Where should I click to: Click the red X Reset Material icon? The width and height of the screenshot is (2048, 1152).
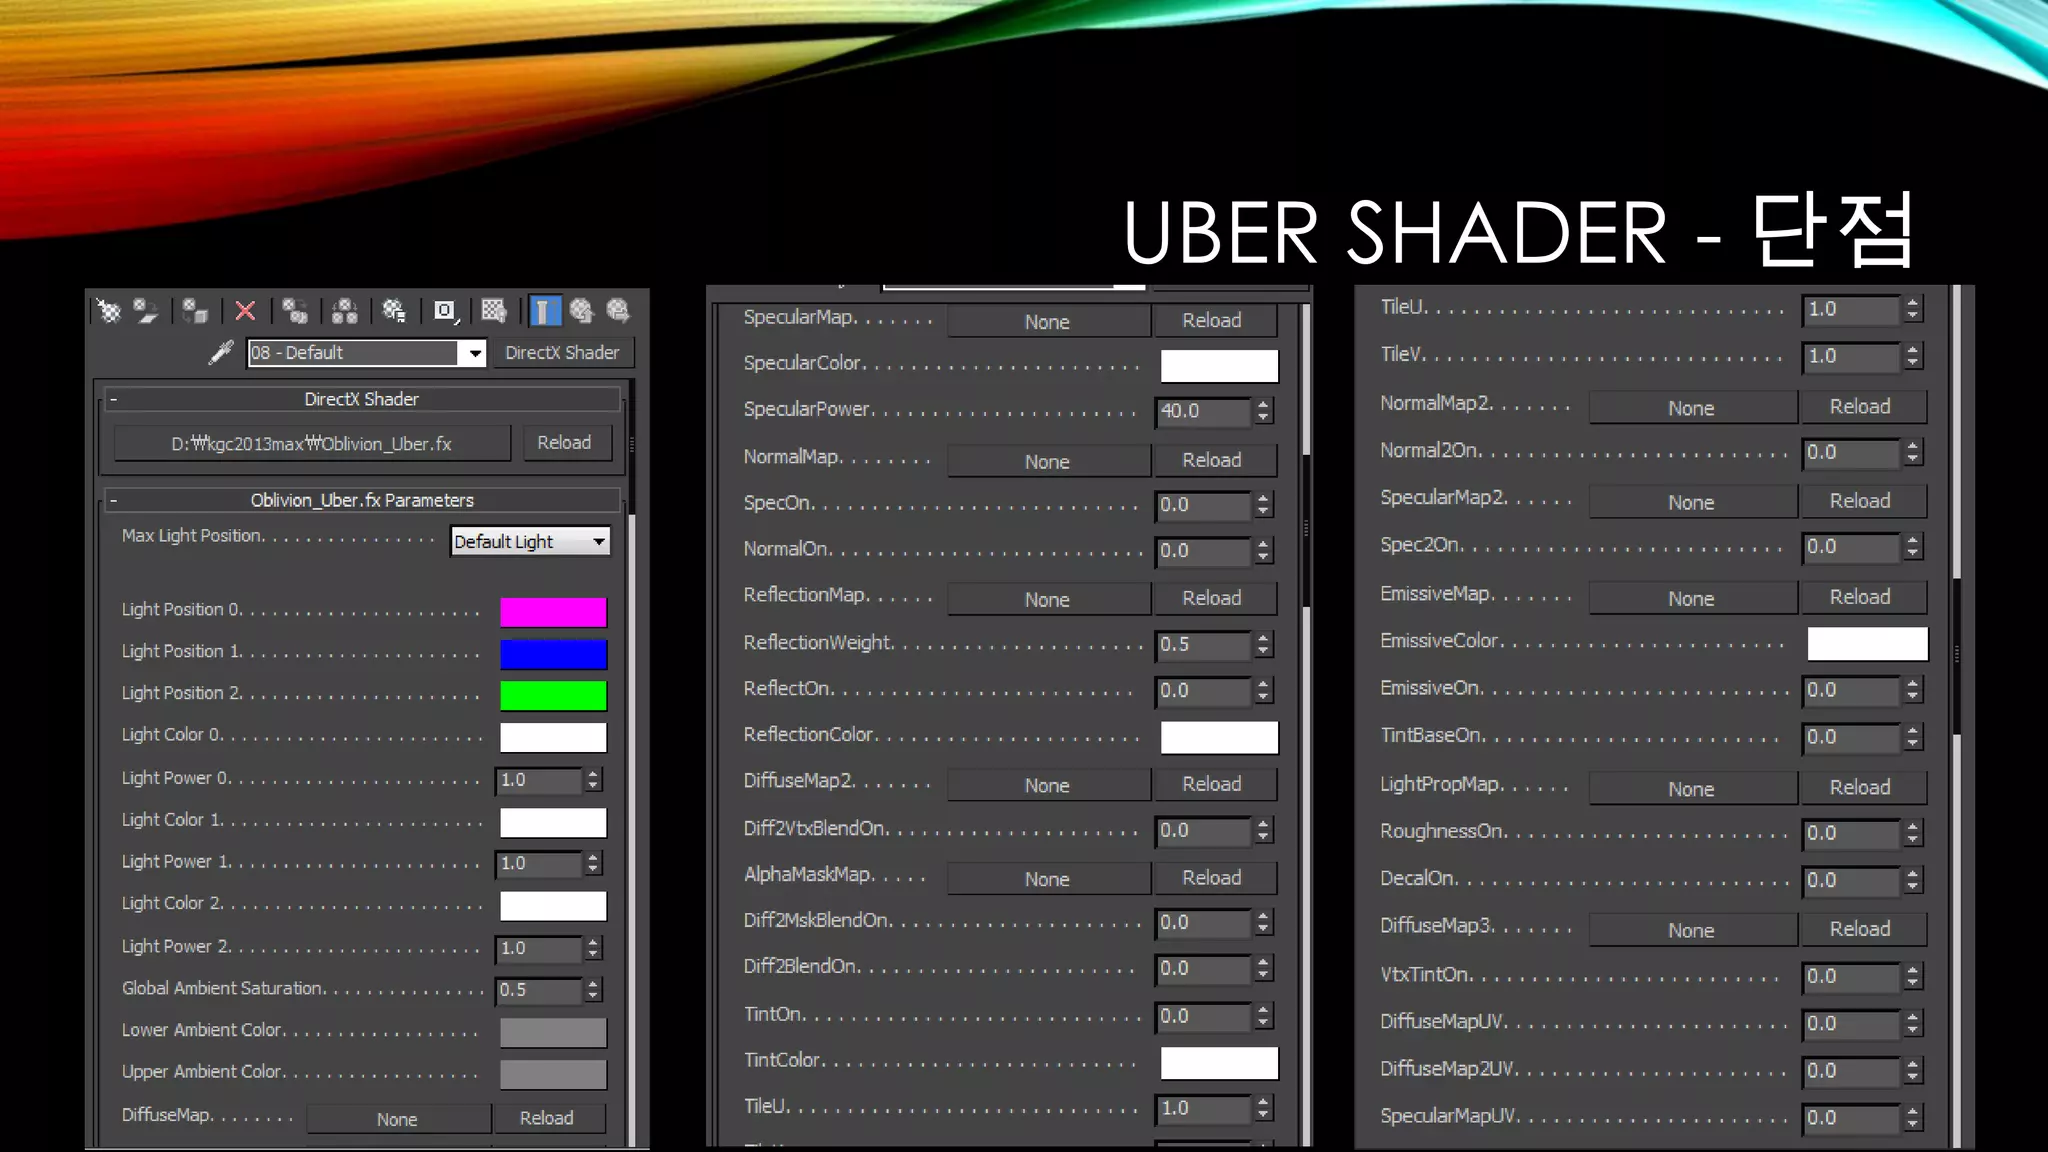[x=245, y=311]
